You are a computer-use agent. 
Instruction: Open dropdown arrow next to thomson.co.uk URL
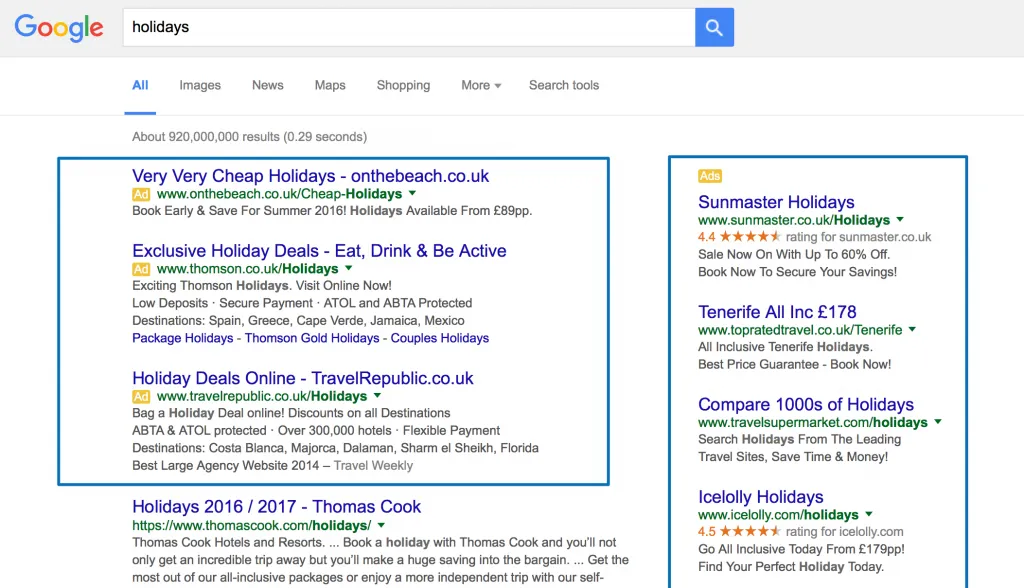[x=349, y=269]
